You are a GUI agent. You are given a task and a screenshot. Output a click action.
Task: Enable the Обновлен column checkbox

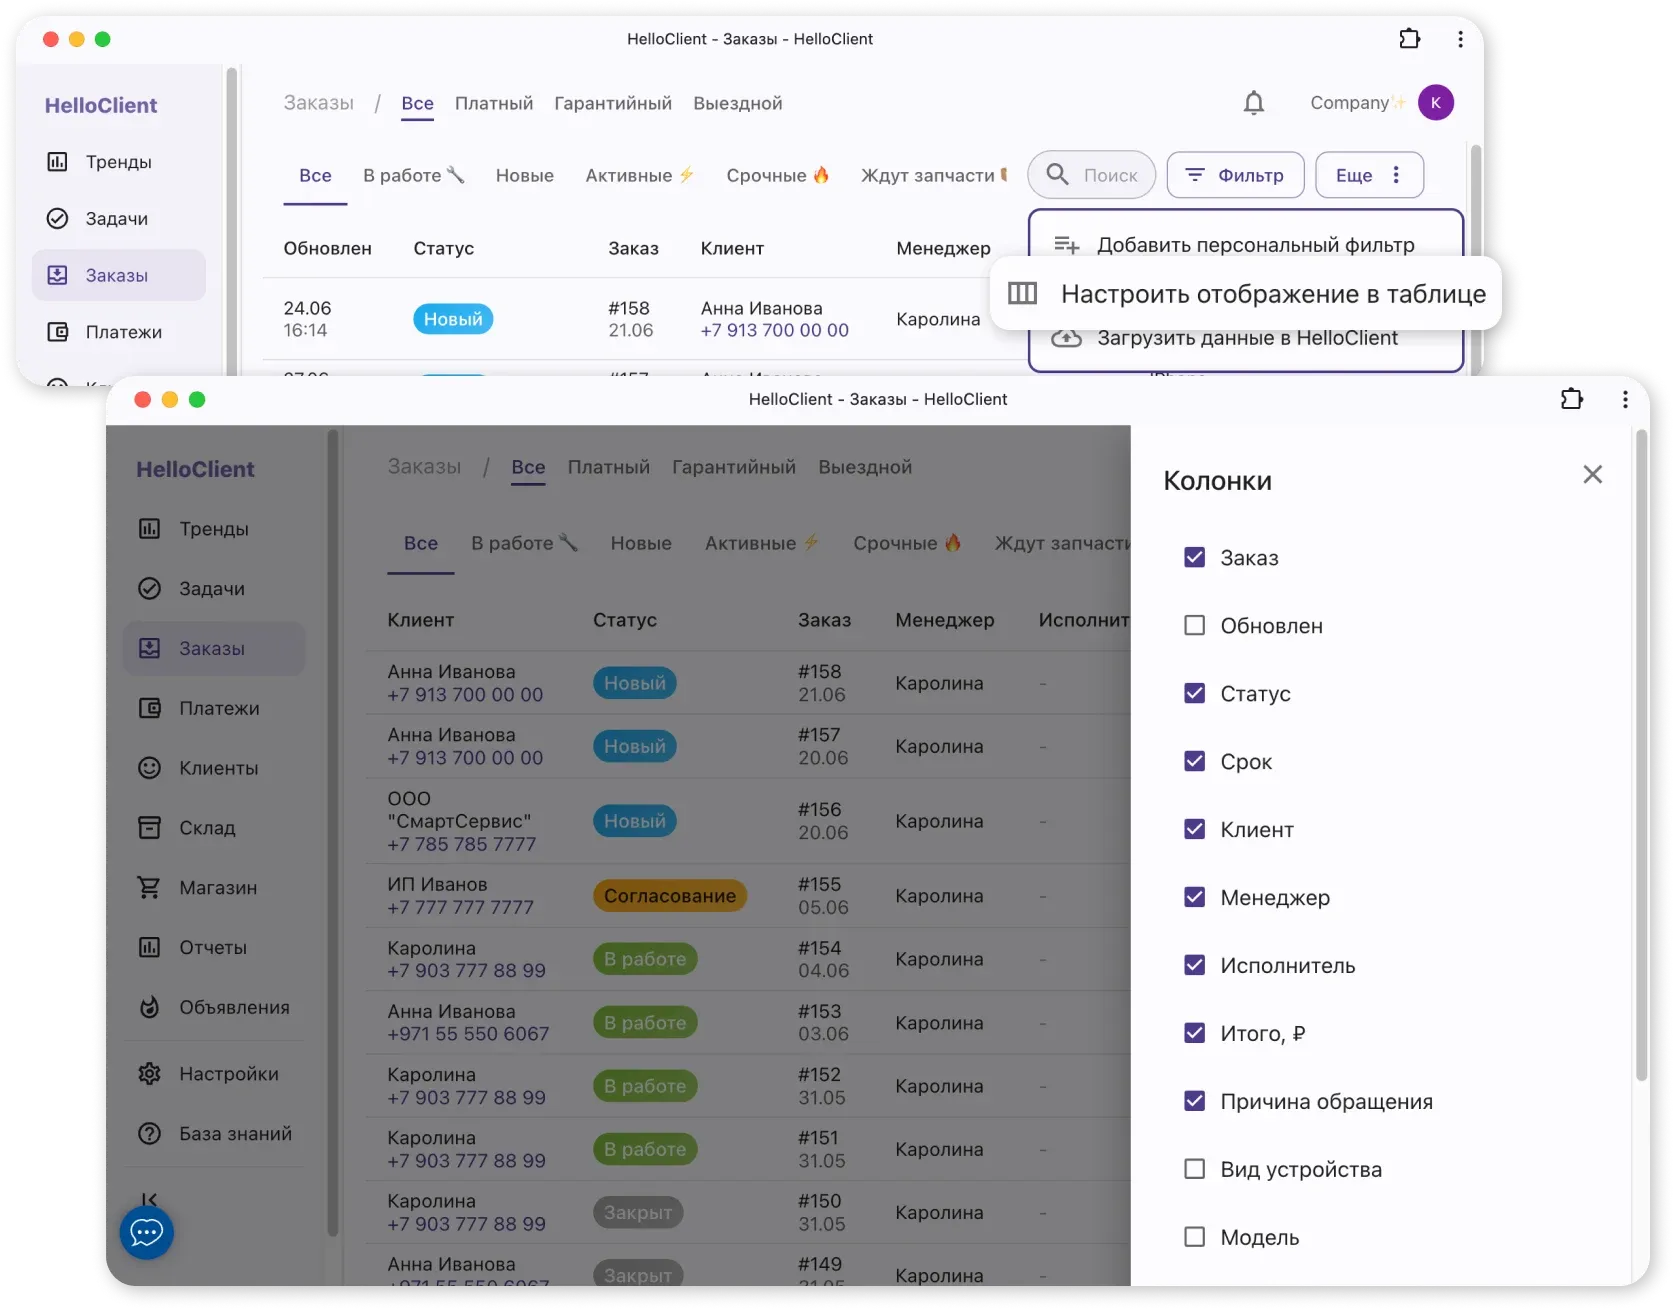coord(1194,626)
